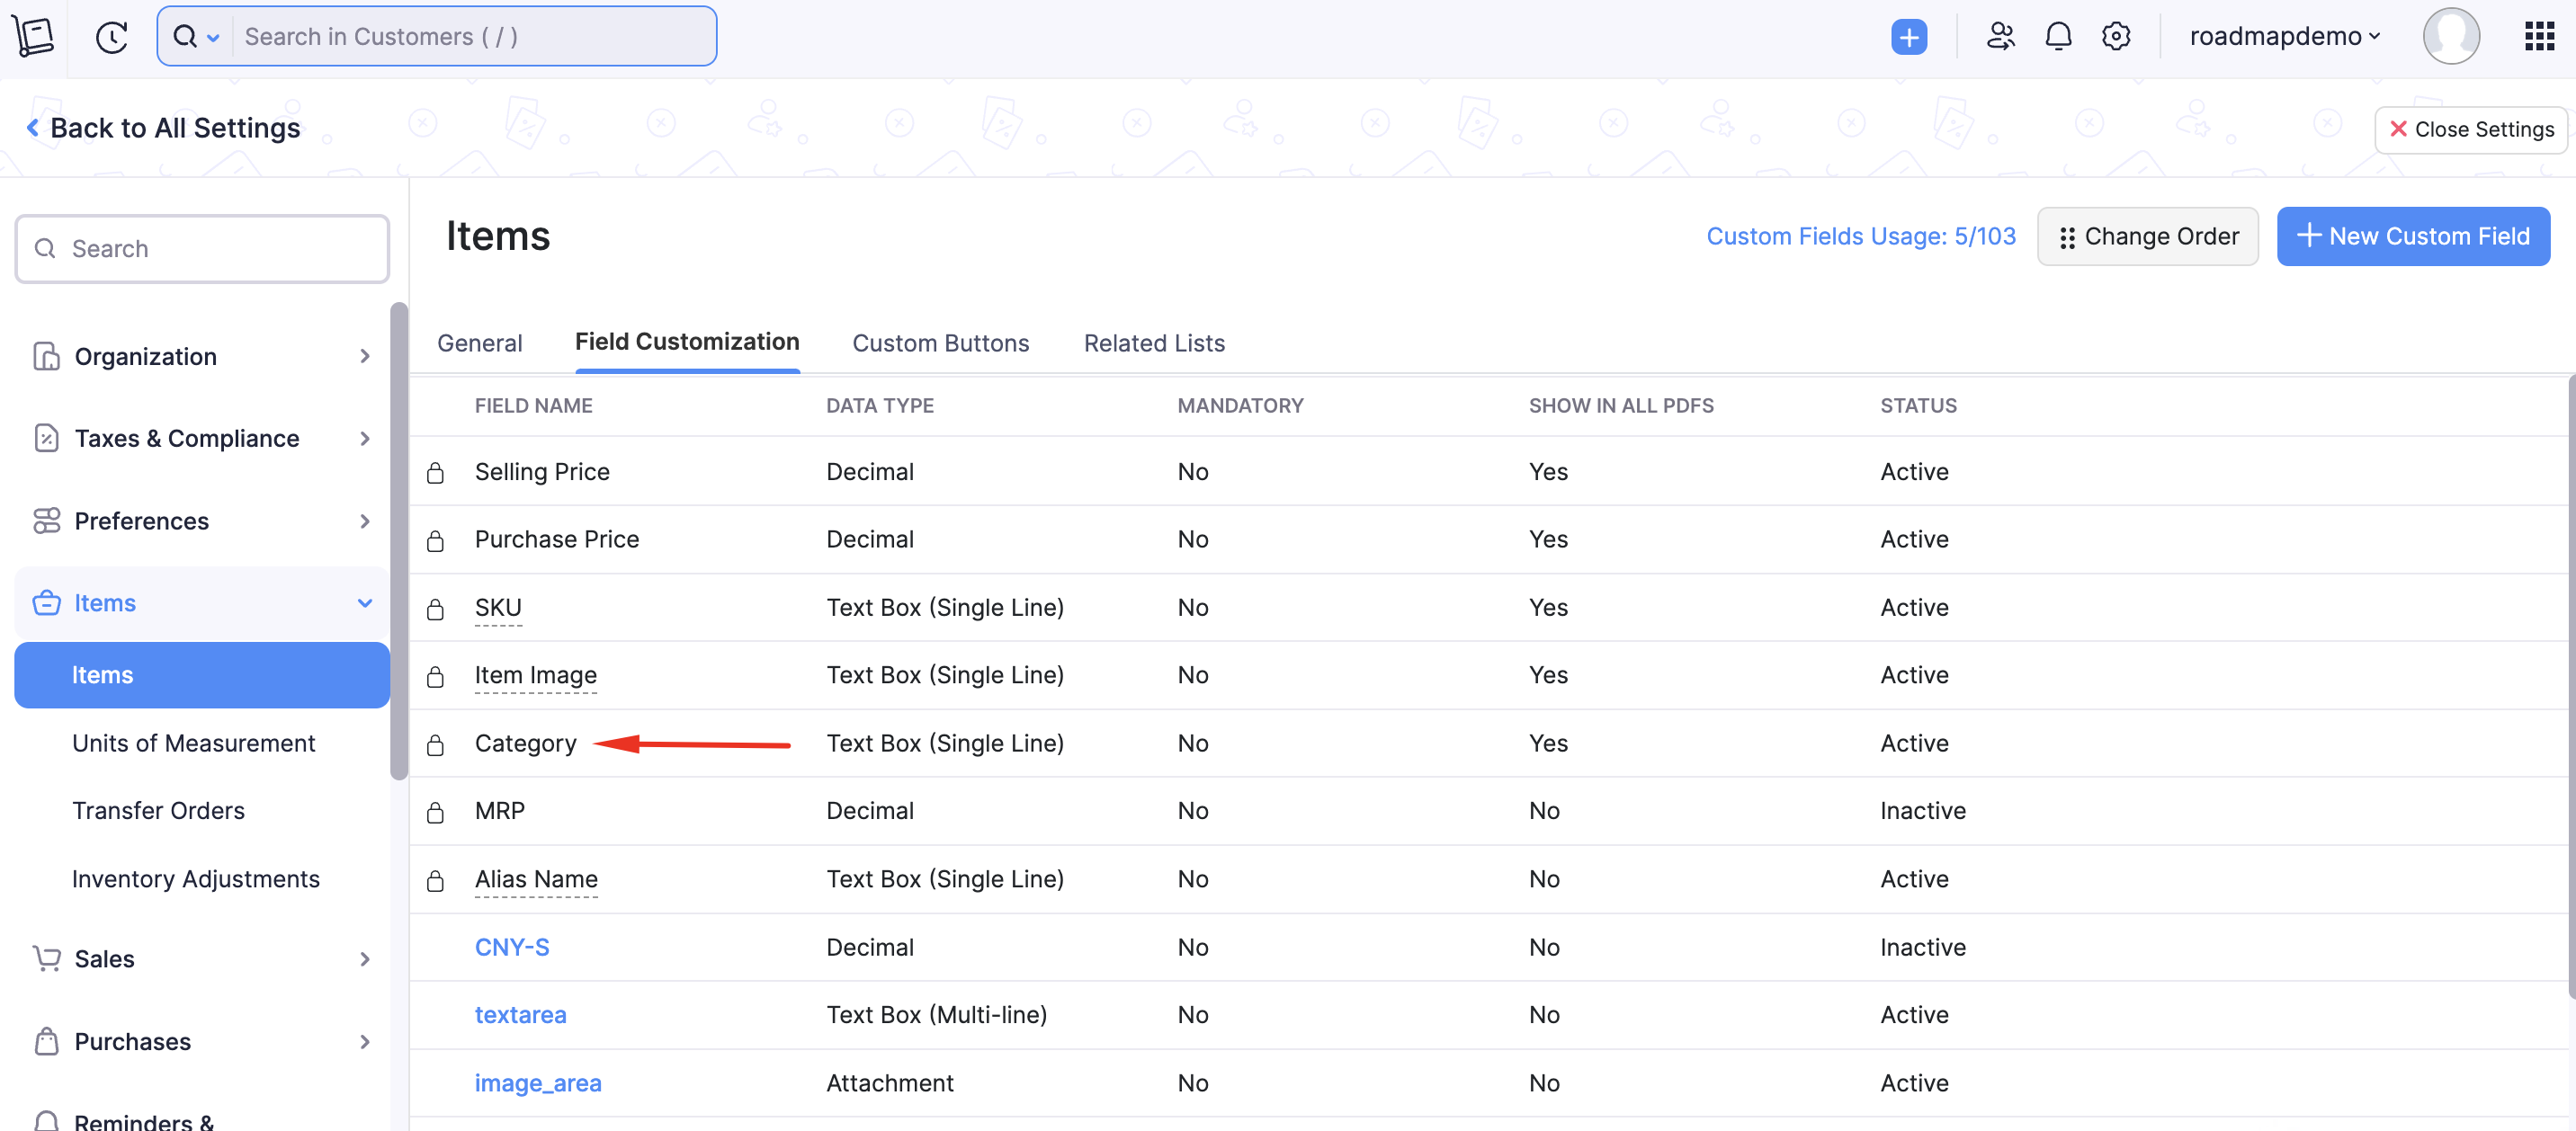Open the roadmapdemo organization dropdown
The image size is (2576, 1131).
pos(2284,37)
